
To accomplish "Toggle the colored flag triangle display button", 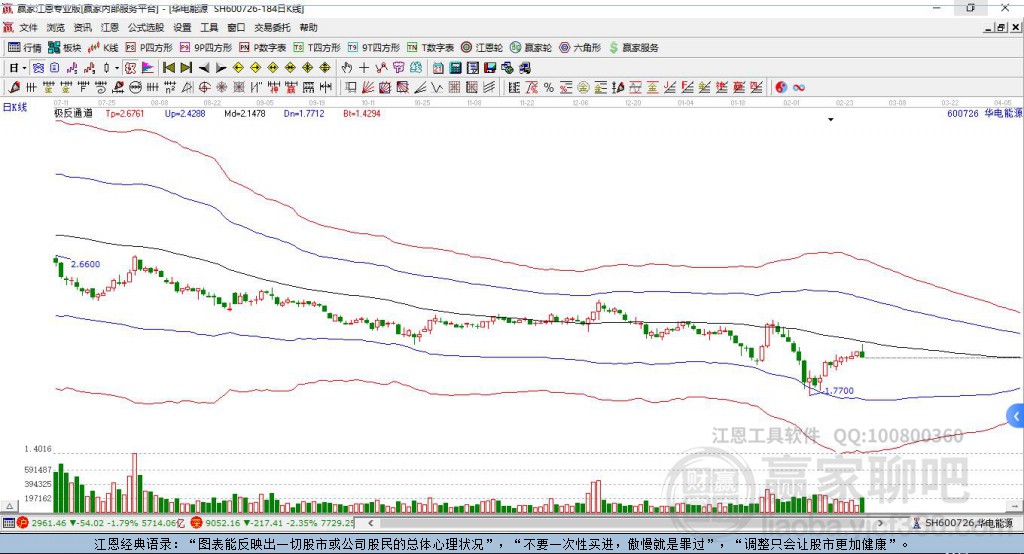I will pos(148,67).
